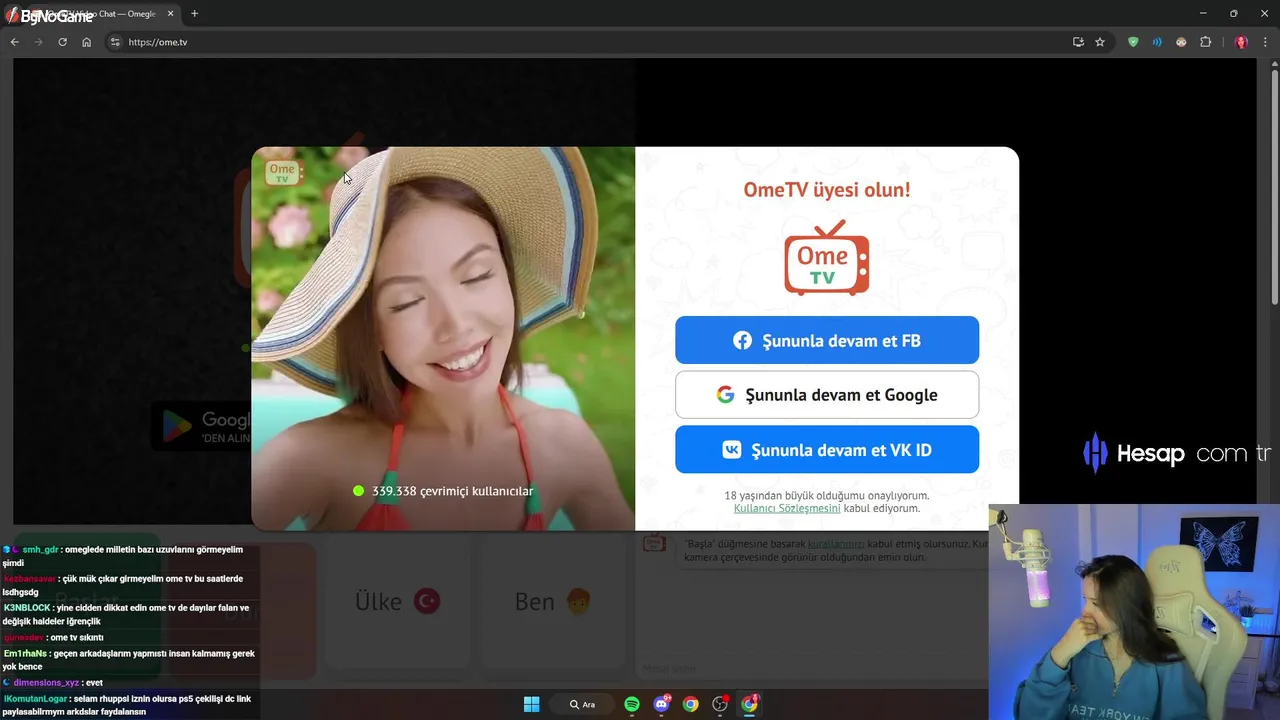Open the Extensions puzzle piece menu
The image size is (1280, 720).
click(1205, 42)
